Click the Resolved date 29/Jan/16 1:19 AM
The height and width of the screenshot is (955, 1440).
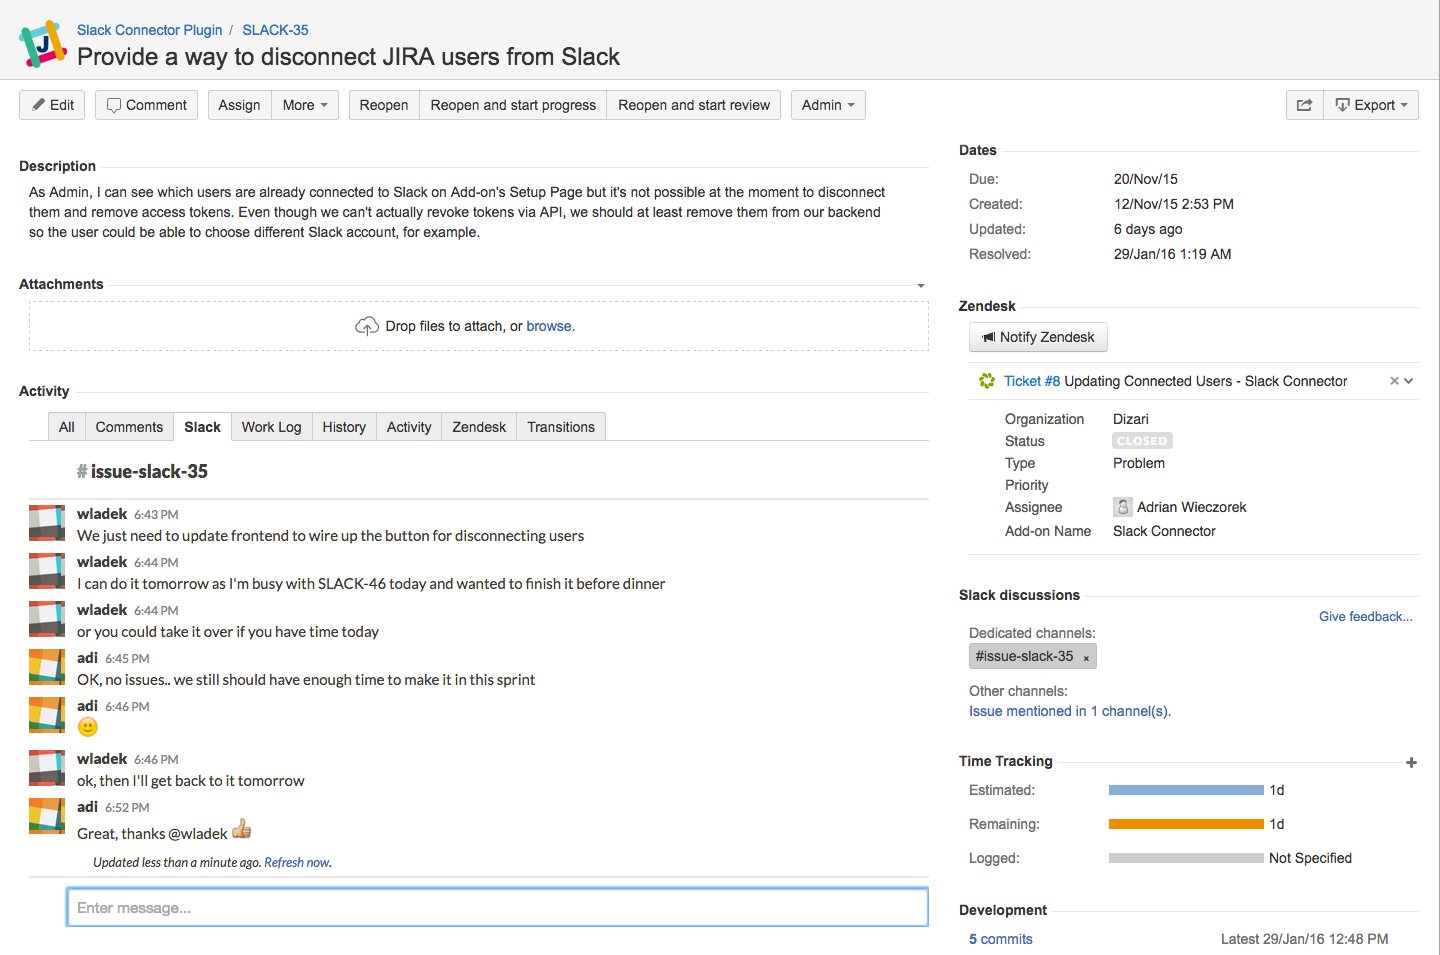tap(1173, 254)
